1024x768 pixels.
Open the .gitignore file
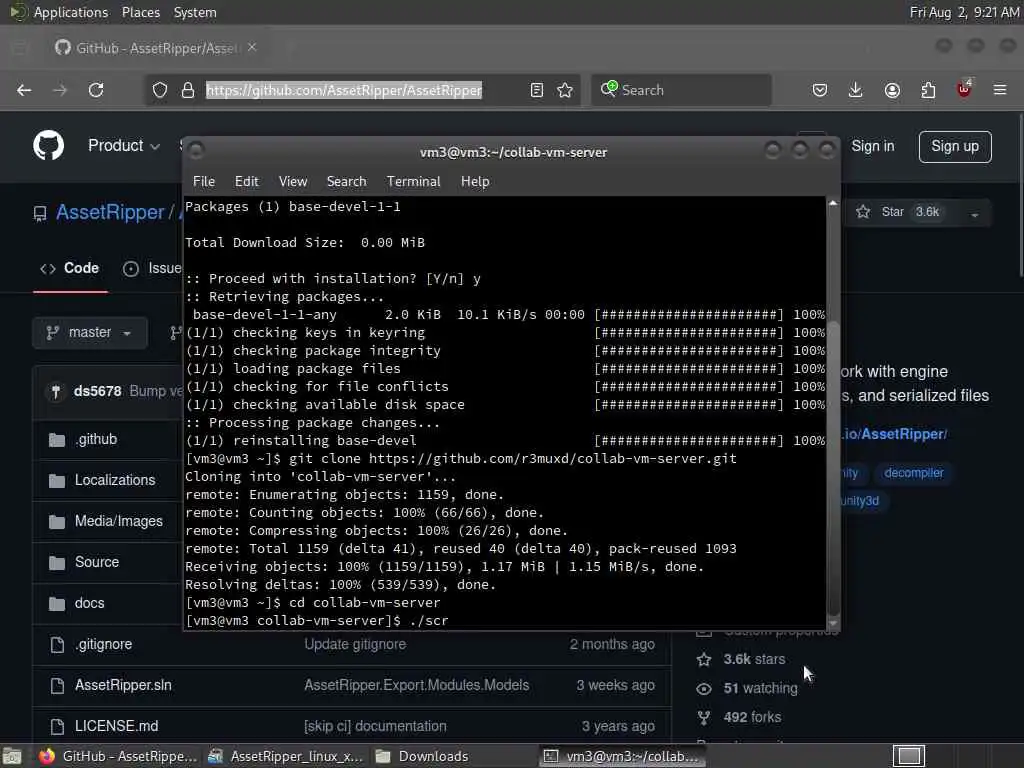click(x=103, y=645)
